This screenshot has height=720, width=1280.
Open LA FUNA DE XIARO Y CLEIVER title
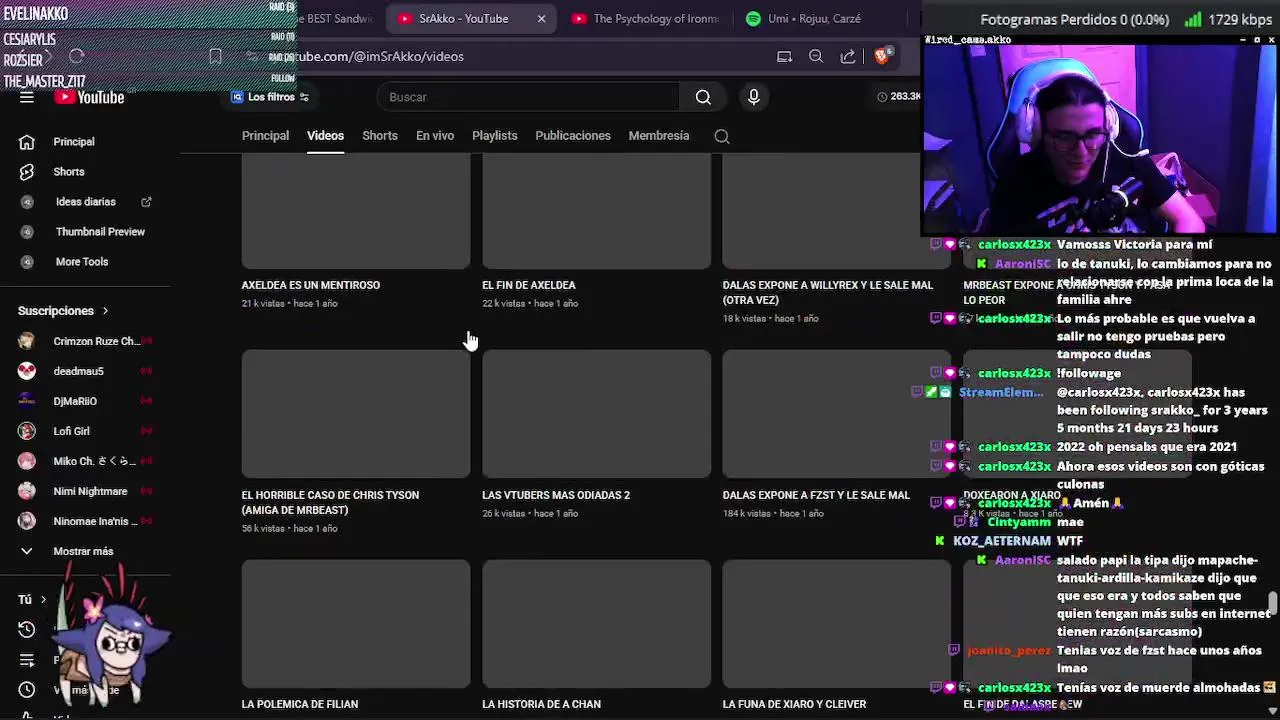[x=794, y=704]
